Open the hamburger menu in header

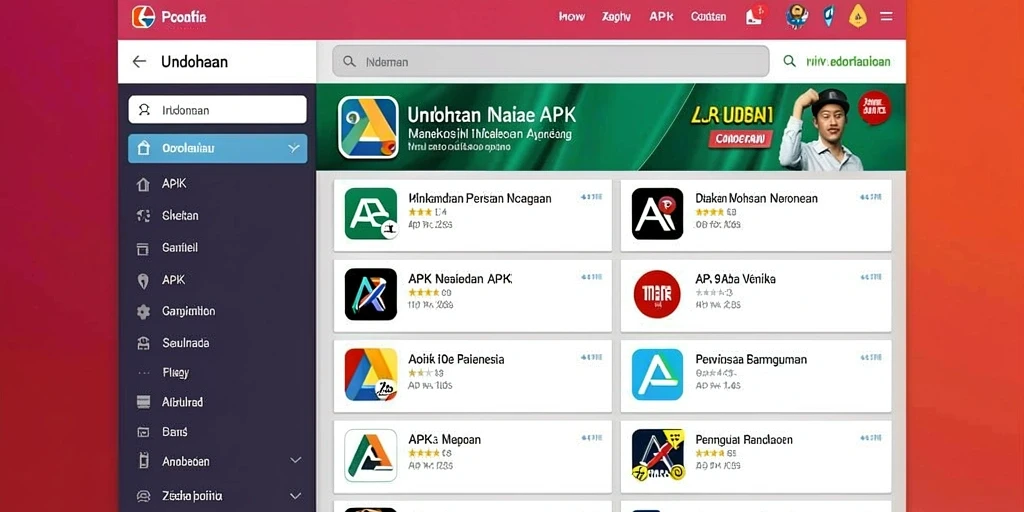[887, 16]
